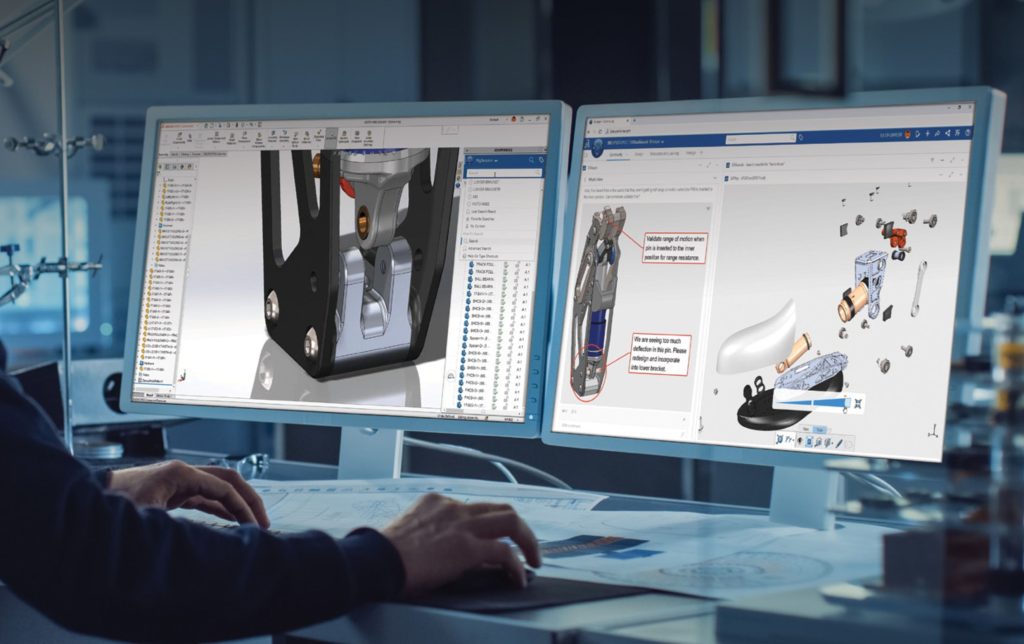The image size is (1024, 644).
Task: Focus the search field in the MySession panel
Action: [504, 173]
